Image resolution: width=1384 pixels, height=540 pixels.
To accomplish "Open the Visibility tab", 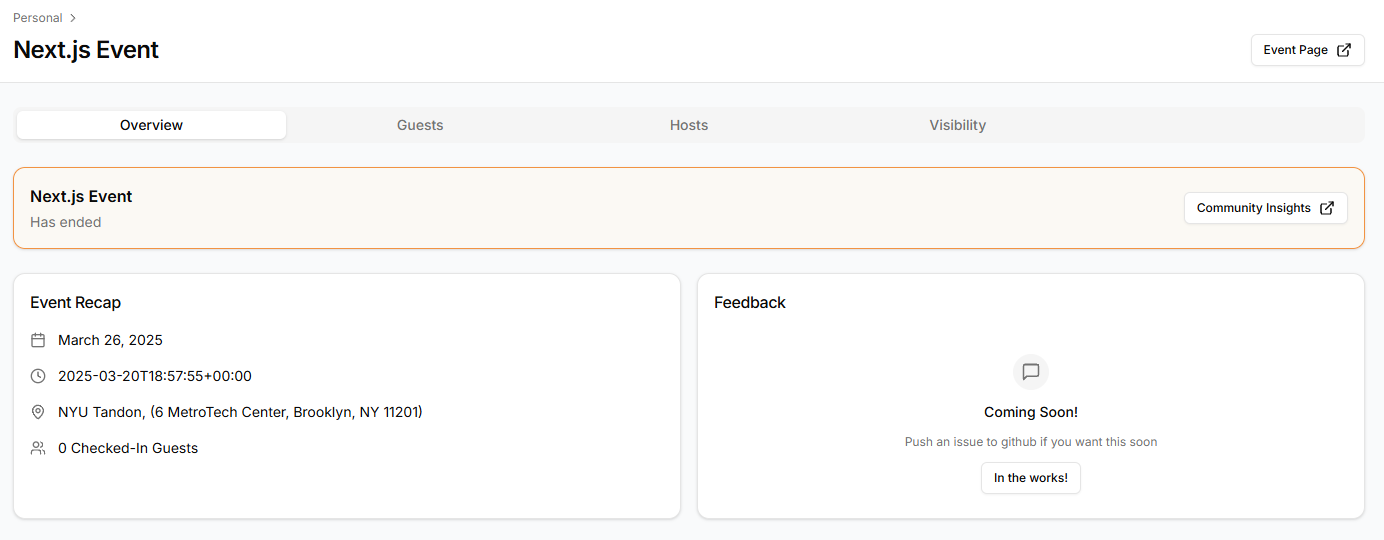I will (958, 125).
